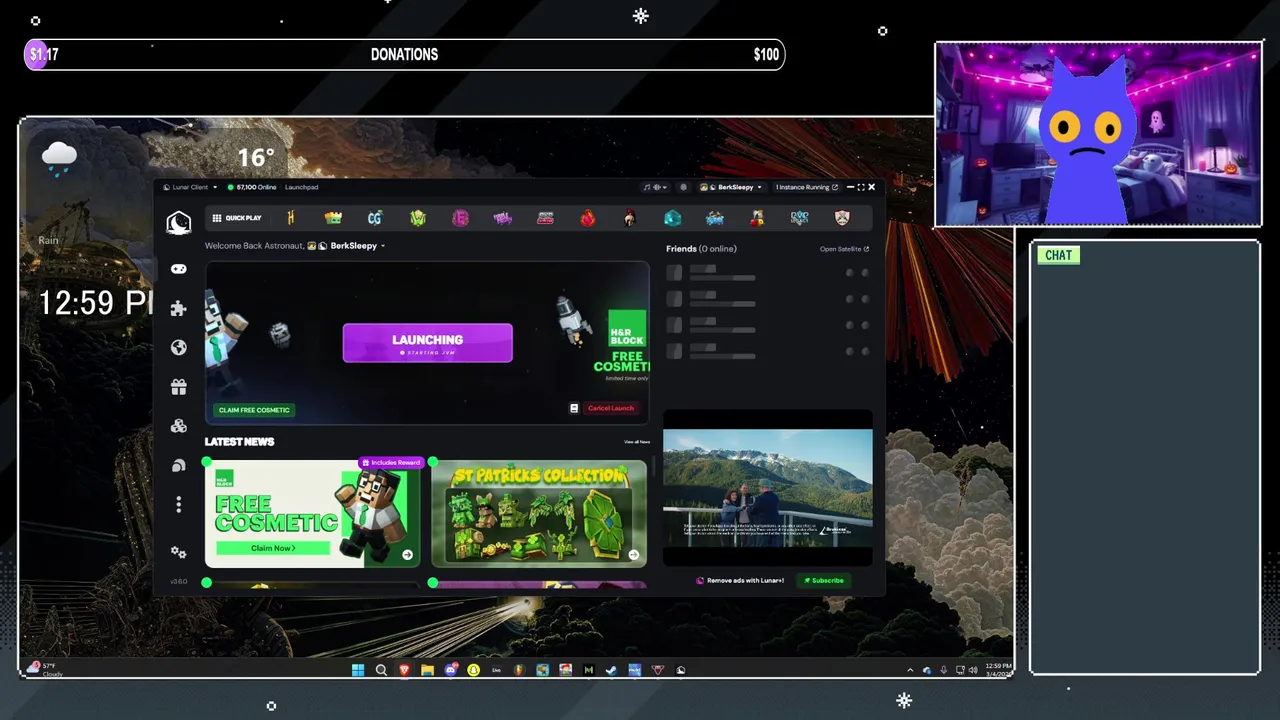Open the three-dot More sidebar menu
This screenshot has height=720, width=1280.
tap(178, 505)
